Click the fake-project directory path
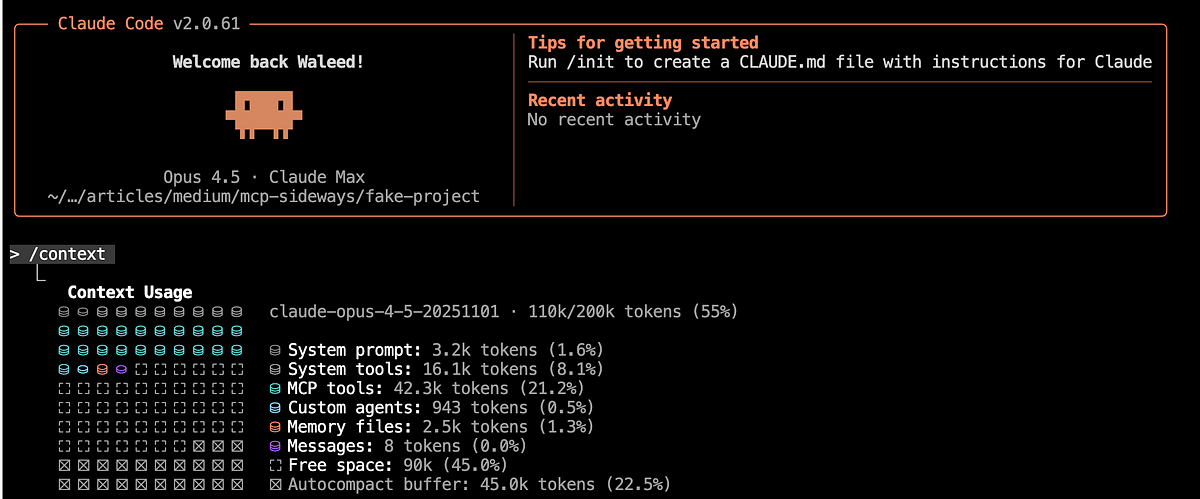Image resolution: width=1200 pixels, height=499 pixels. pyautogui.click(x=263, y=196)
